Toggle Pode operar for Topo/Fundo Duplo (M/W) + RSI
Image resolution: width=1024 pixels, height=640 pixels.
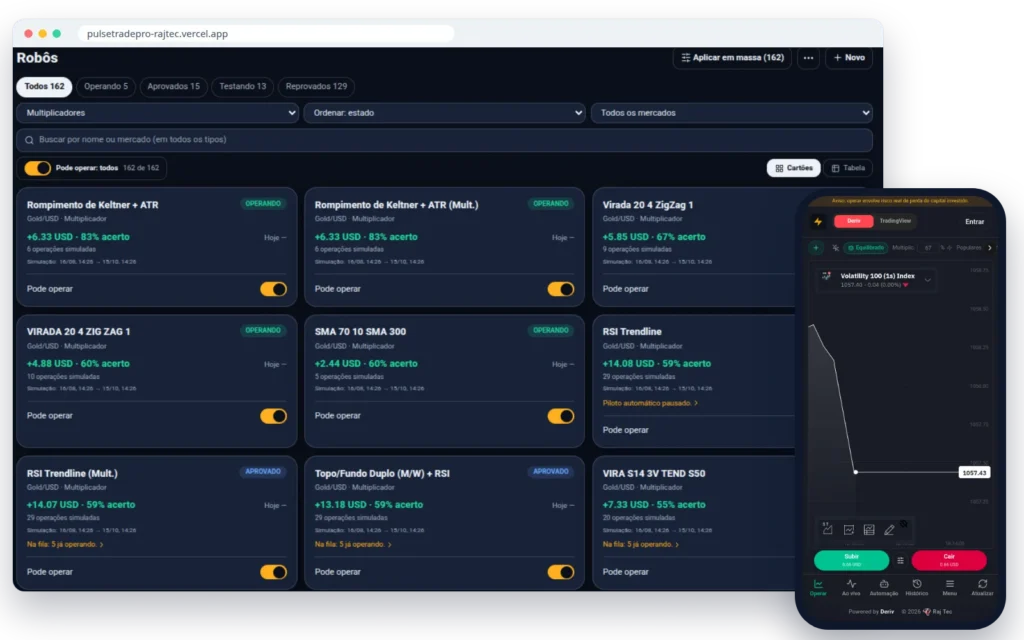[x=560, y=571]
